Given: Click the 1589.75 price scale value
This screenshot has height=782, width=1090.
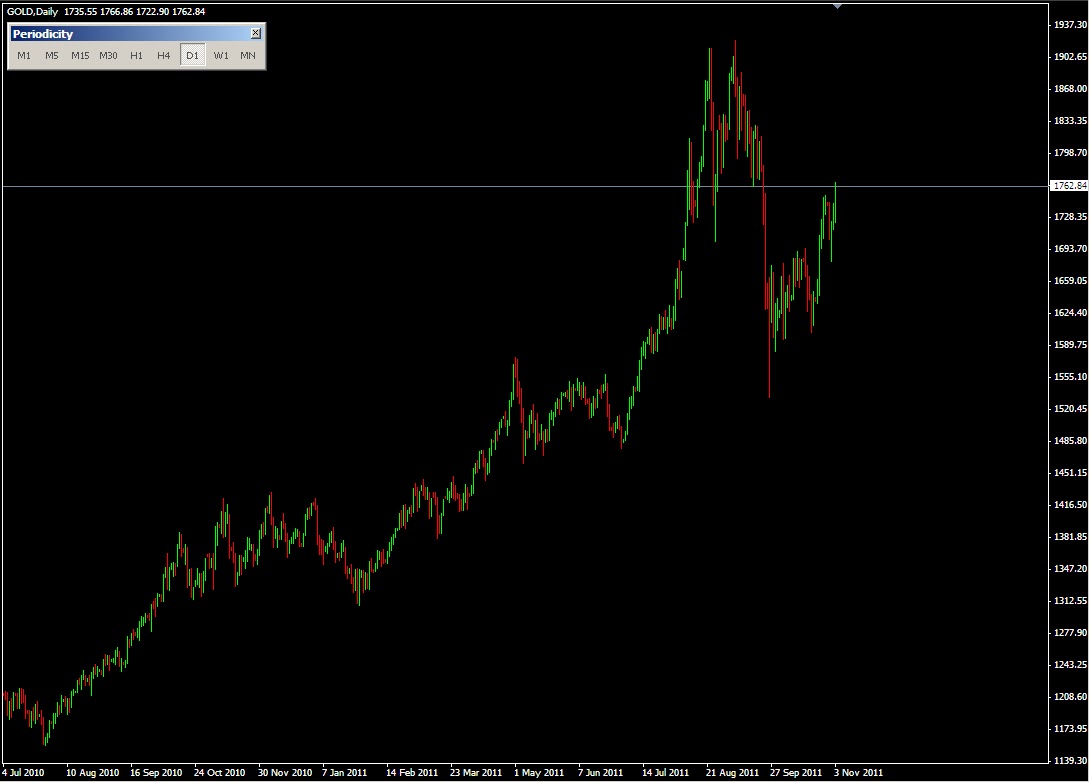Looking at the screenshot, I should coord(1070,344).
